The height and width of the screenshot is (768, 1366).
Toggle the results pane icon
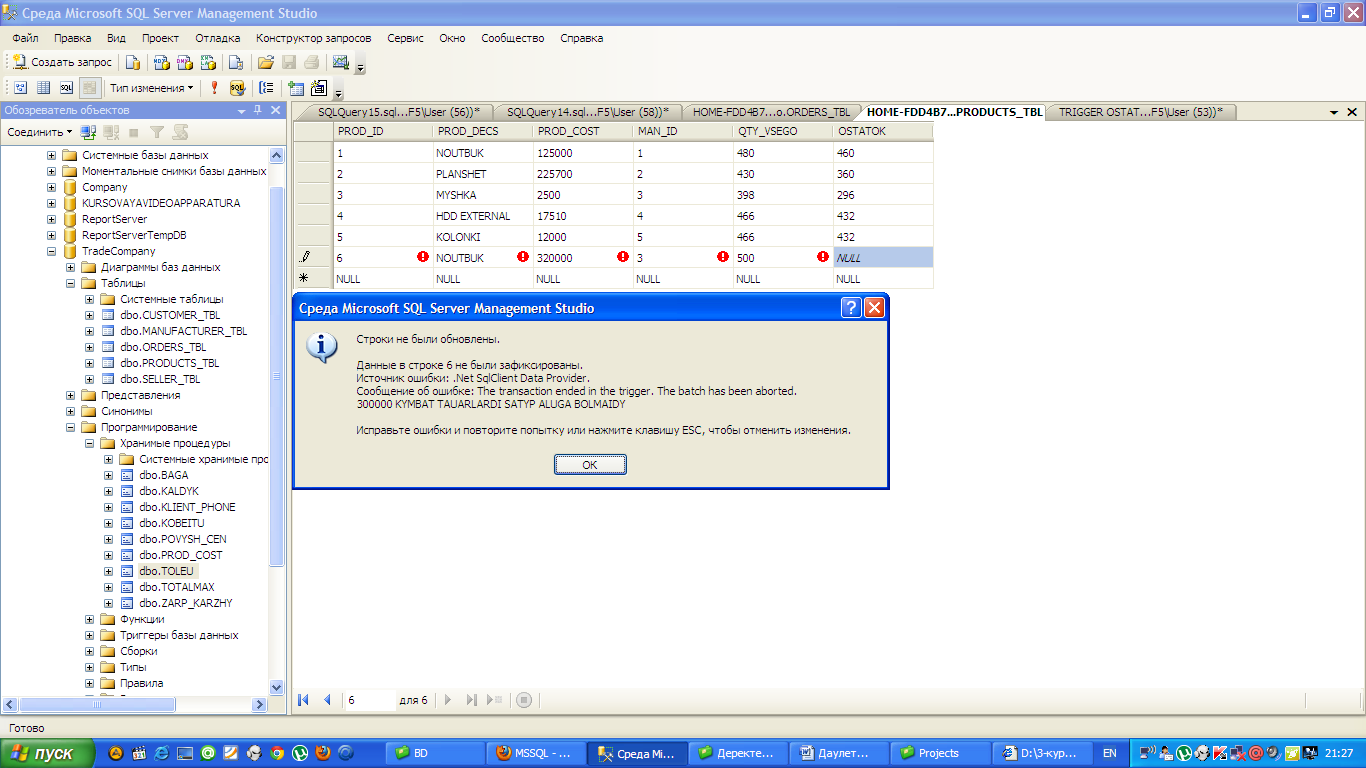(x=90, y=88)
